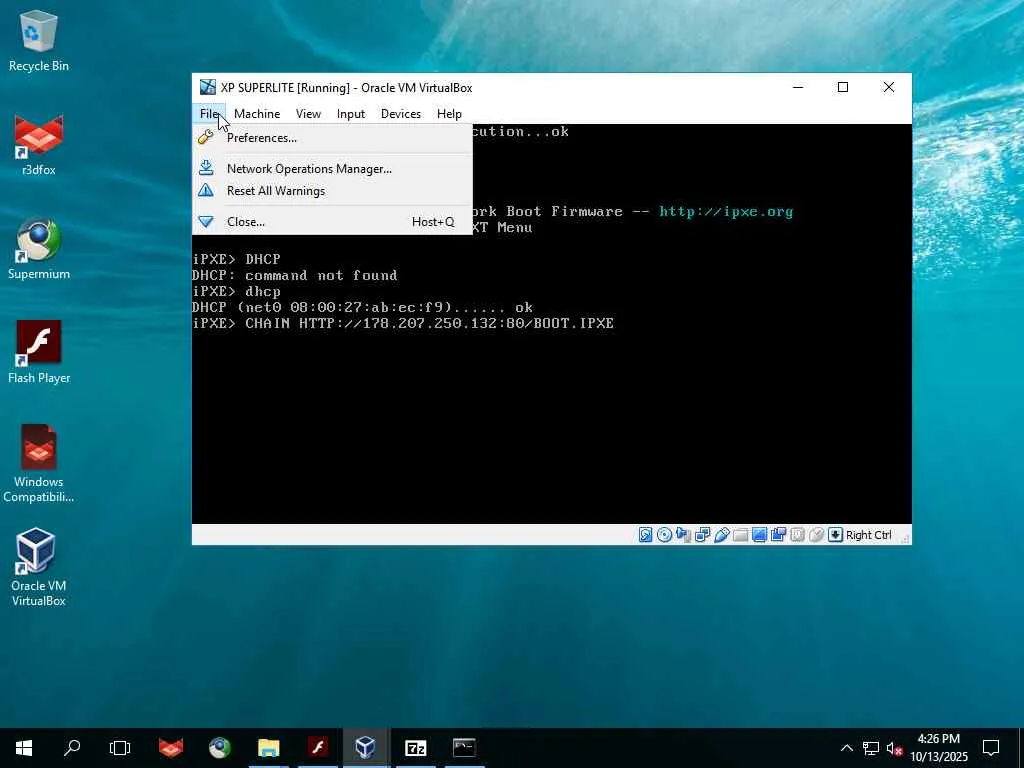This screenshot has height=768, width=1024.
Task: Click the muted volume tray icon
Action: coord(895,748)
